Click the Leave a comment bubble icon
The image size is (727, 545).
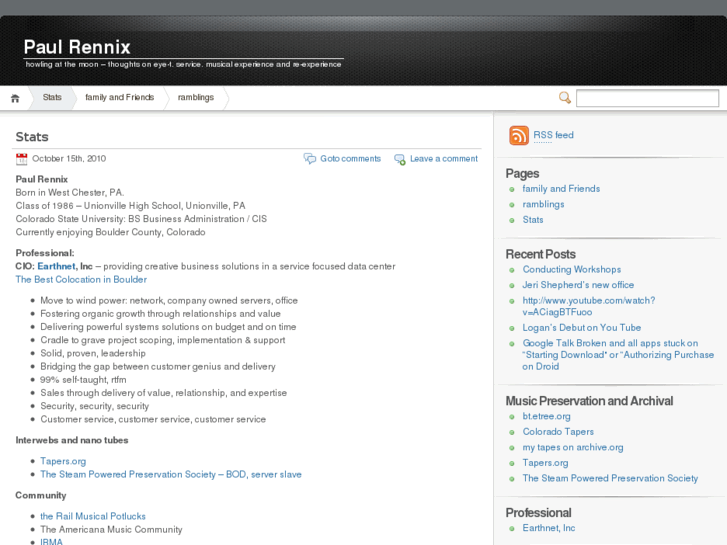[x=400, y=159]
